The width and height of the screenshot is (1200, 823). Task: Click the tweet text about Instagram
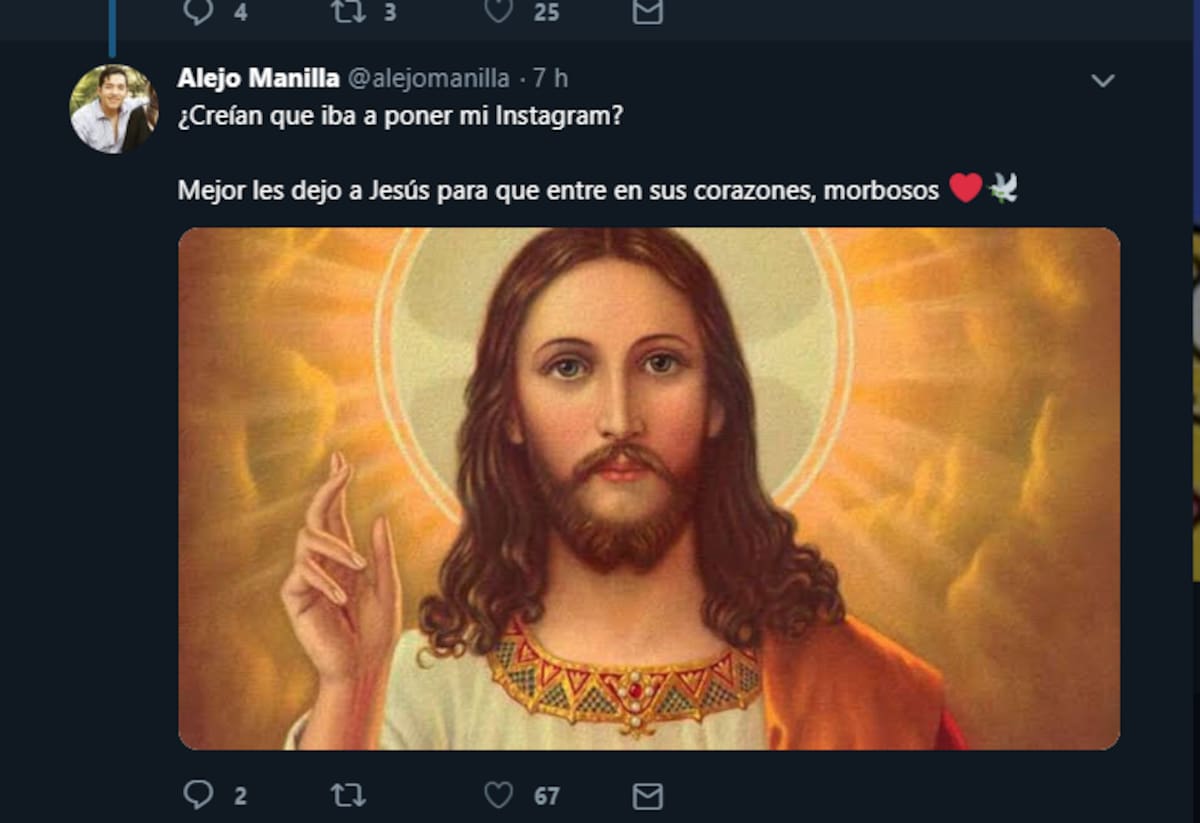[x=400, y=116]
